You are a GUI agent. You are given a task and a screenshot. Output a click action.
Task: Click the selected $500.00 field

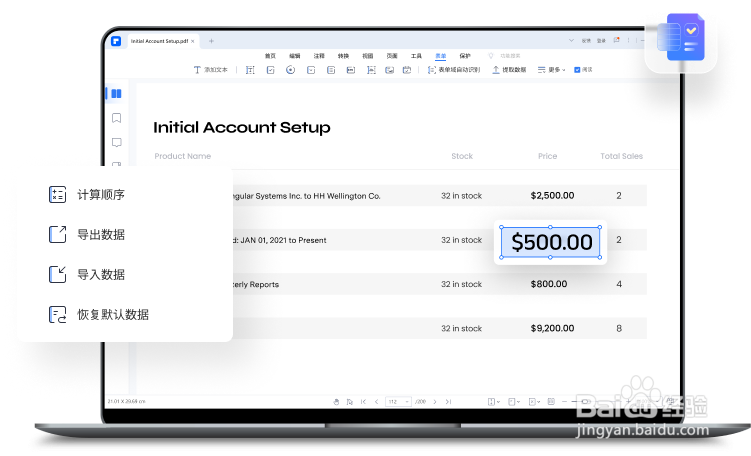[551, 242]
